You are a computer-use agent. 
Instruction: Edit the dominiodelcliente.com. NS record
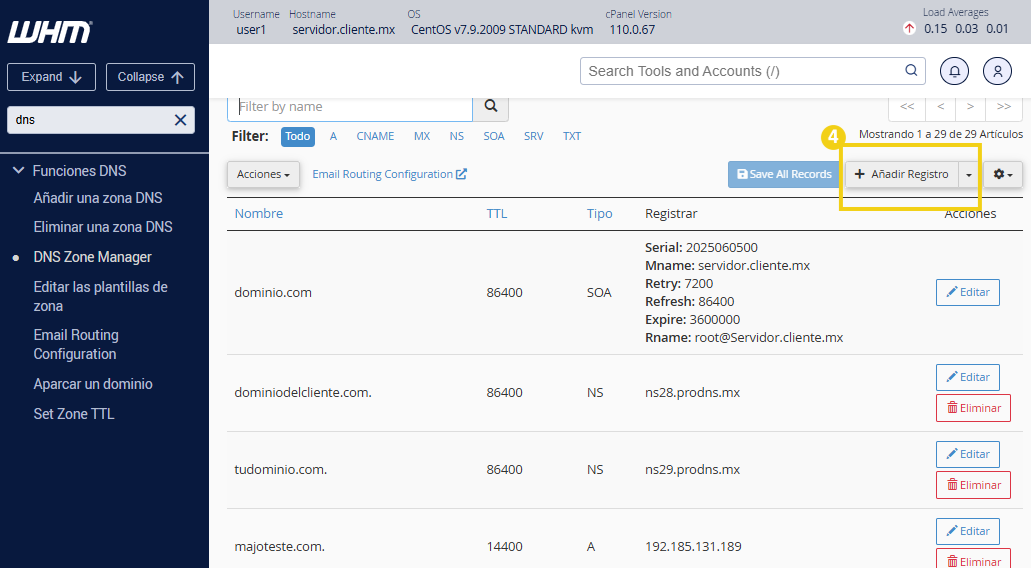(968, 377)
